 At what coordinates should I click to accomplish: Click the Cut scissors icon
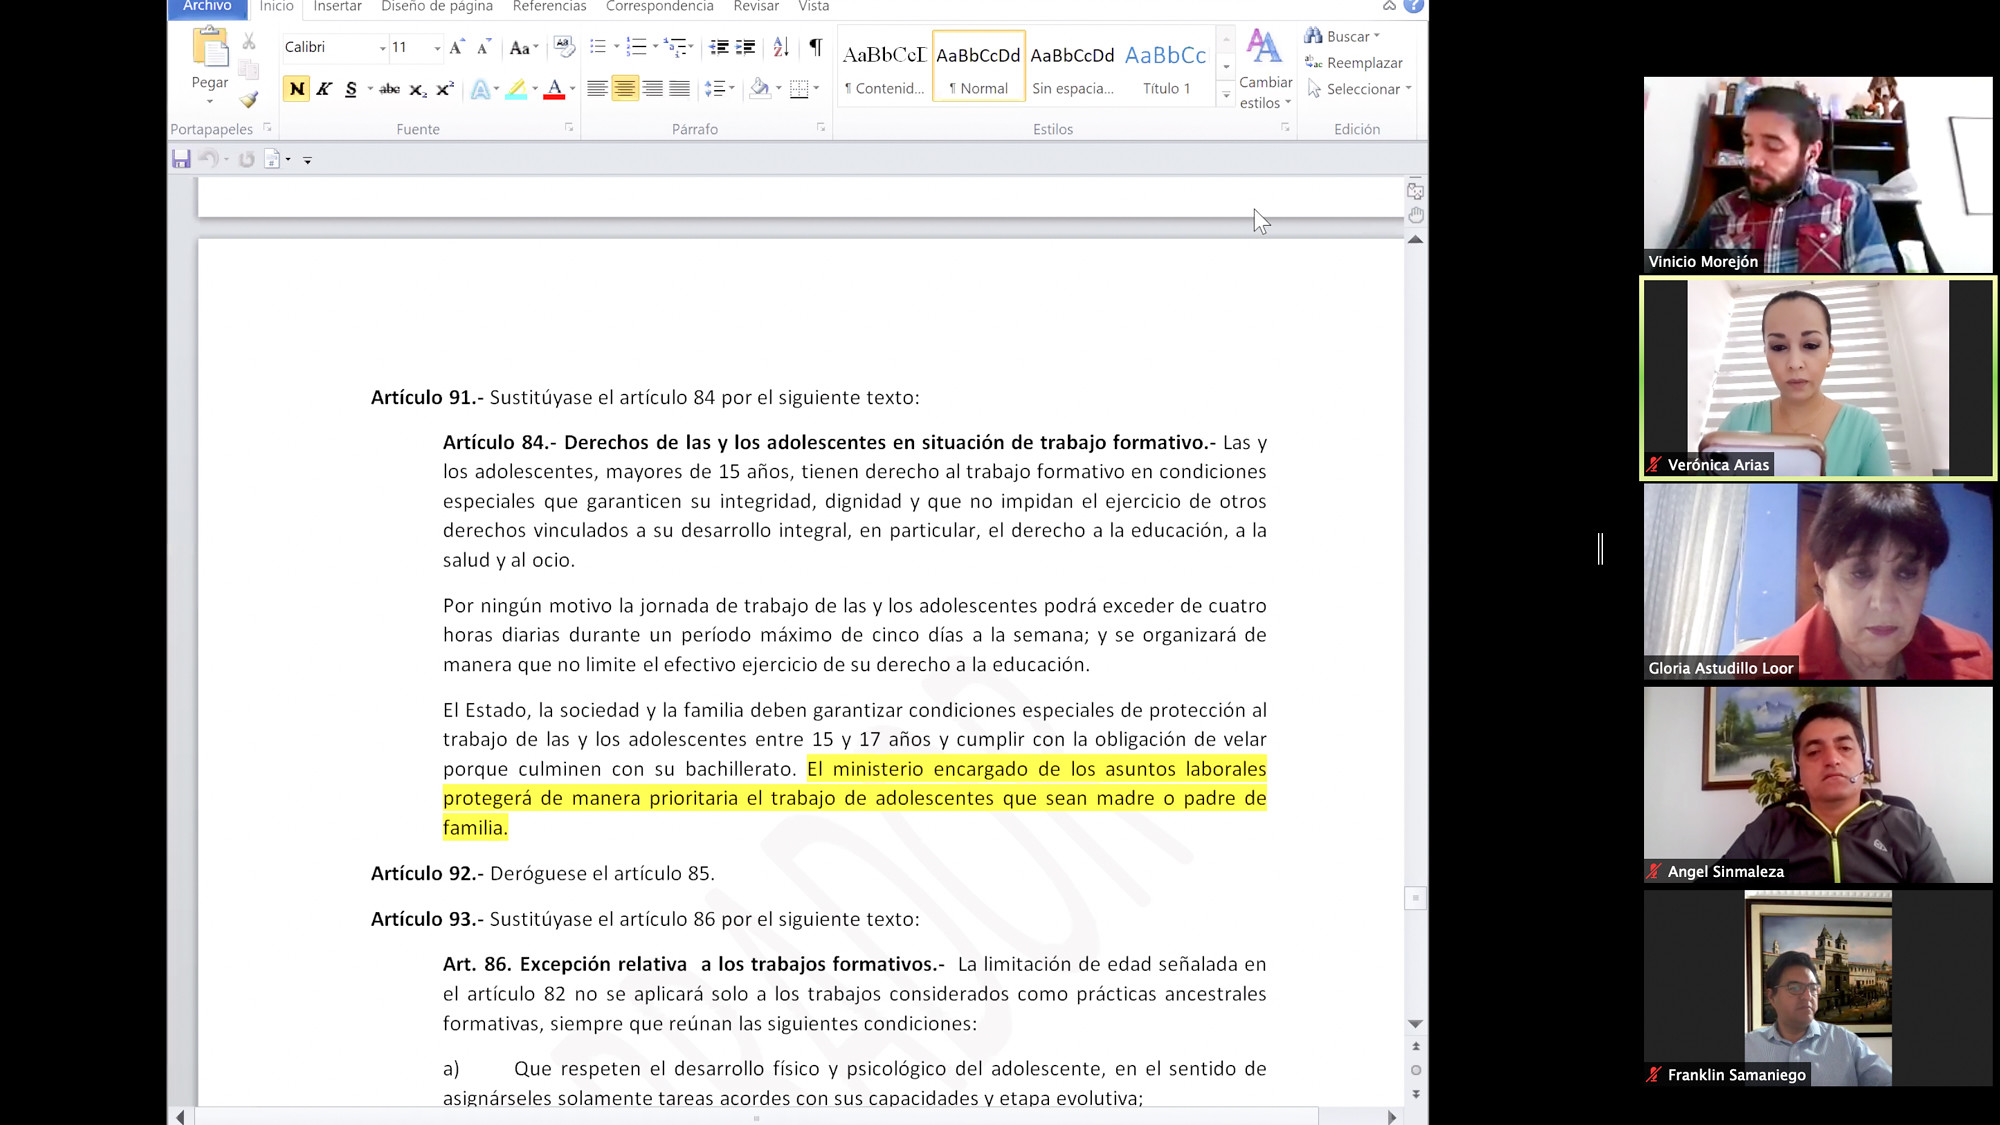coord(249,43)
